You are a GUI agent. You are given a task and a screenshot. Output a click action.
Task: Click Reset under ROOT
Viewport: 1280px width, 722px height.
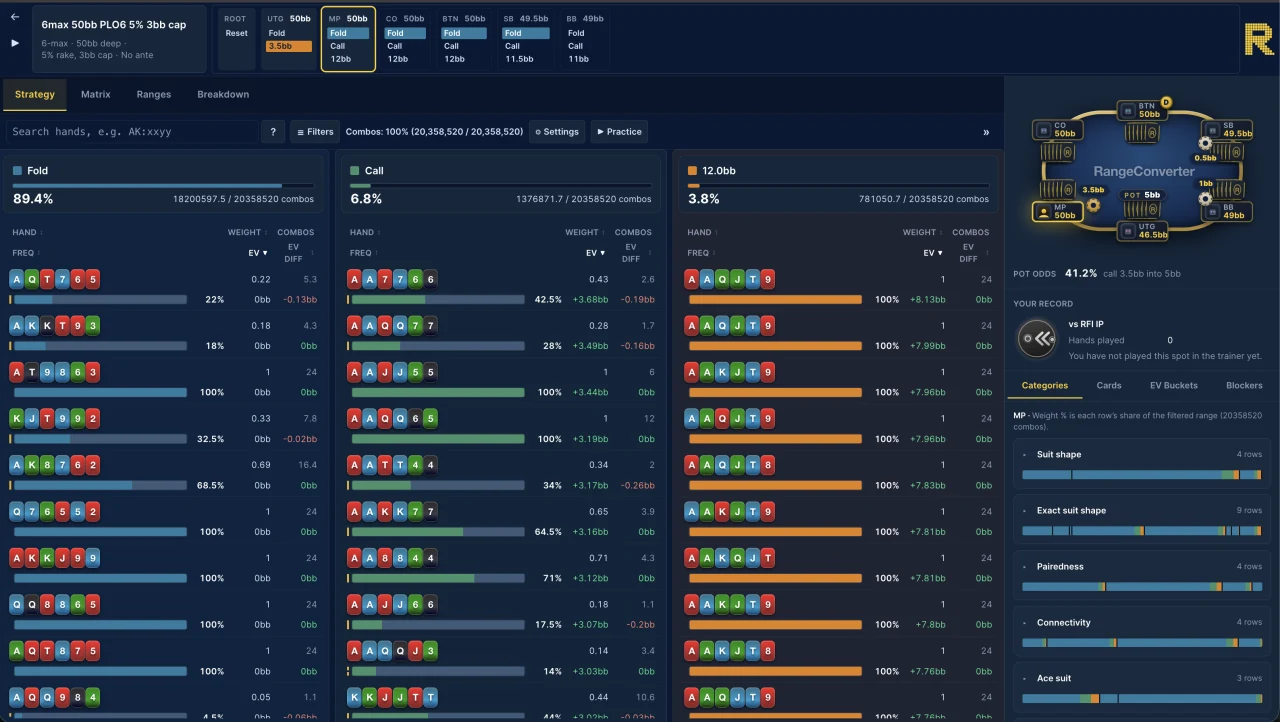(x=237, y=33)
